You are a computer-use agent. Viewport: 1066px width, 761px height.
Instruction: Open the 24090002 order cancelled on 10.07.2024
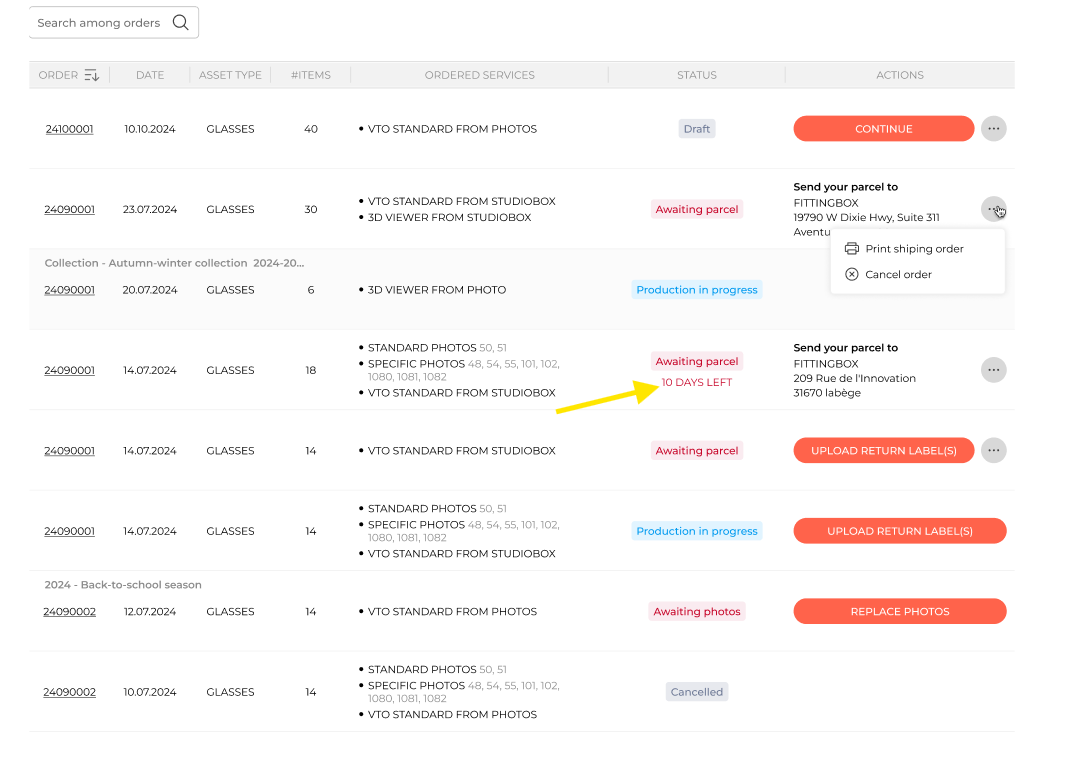(69, 691)
